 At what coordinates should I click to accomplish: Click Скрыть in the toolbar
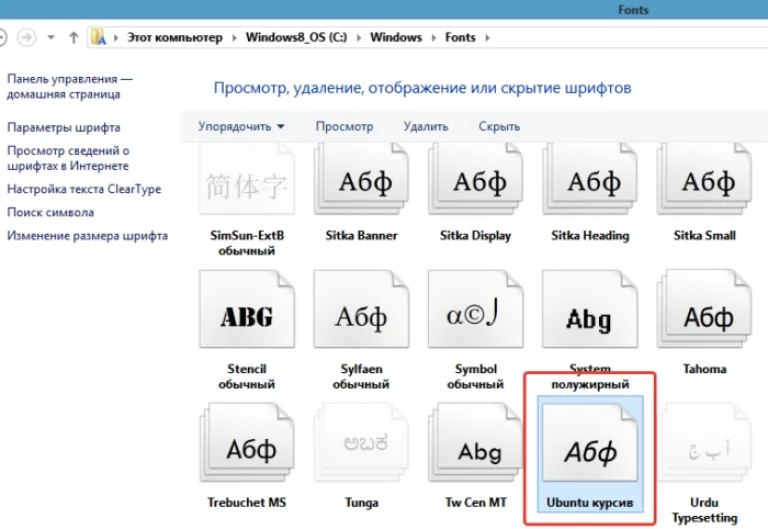click(x=499, y=126)
